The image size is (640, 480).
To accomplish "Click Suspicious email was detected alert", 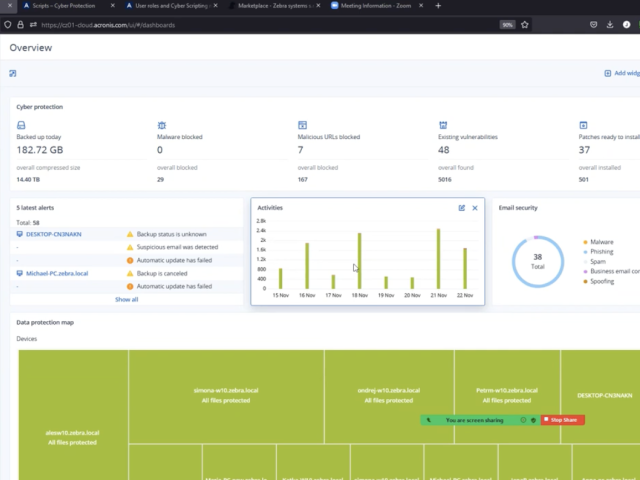I will (x=177, y=247).
